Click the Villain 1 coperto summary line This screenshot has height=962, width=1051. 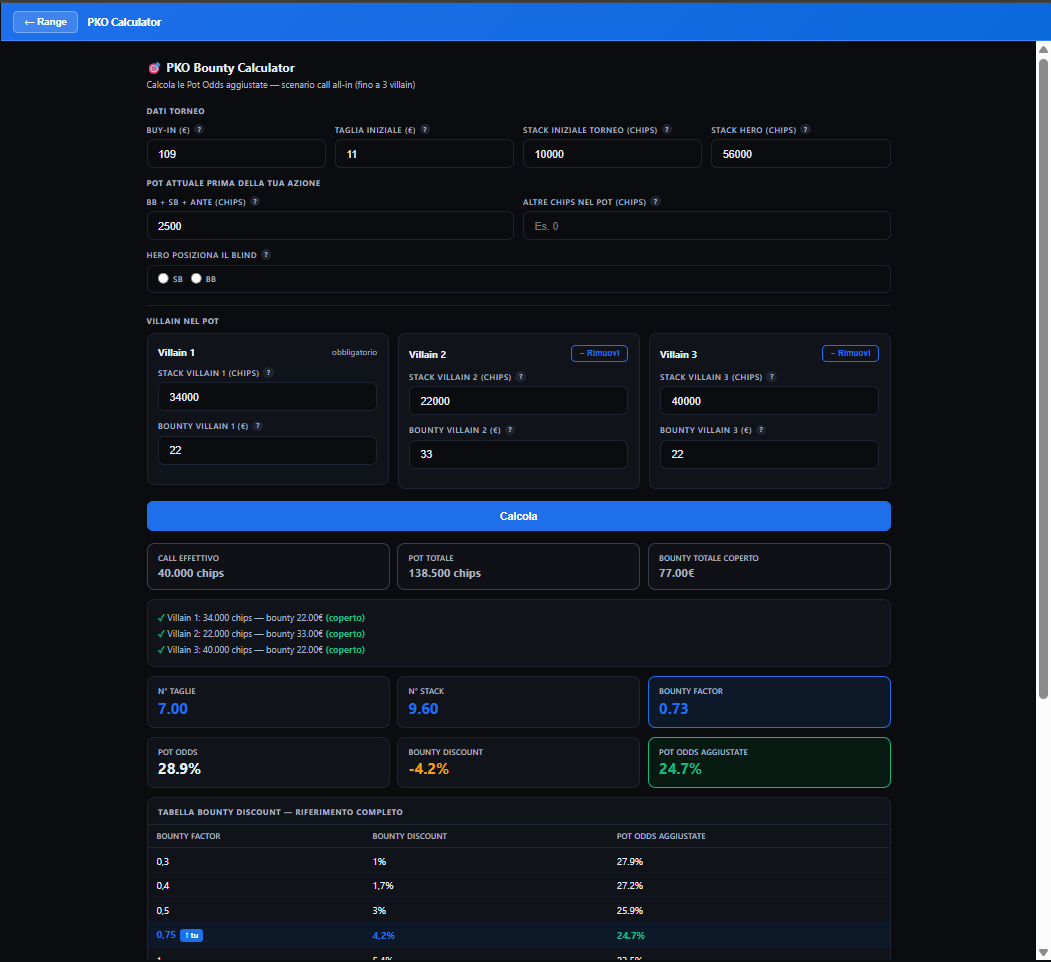[261, 618]
